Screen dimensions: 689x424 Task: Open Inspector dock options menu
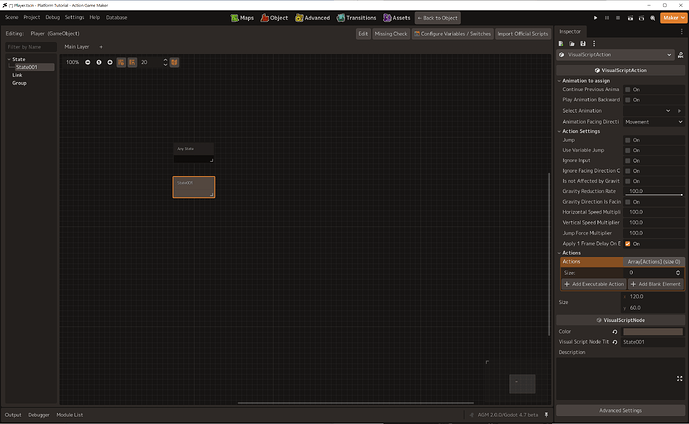(x=682, y=32)
